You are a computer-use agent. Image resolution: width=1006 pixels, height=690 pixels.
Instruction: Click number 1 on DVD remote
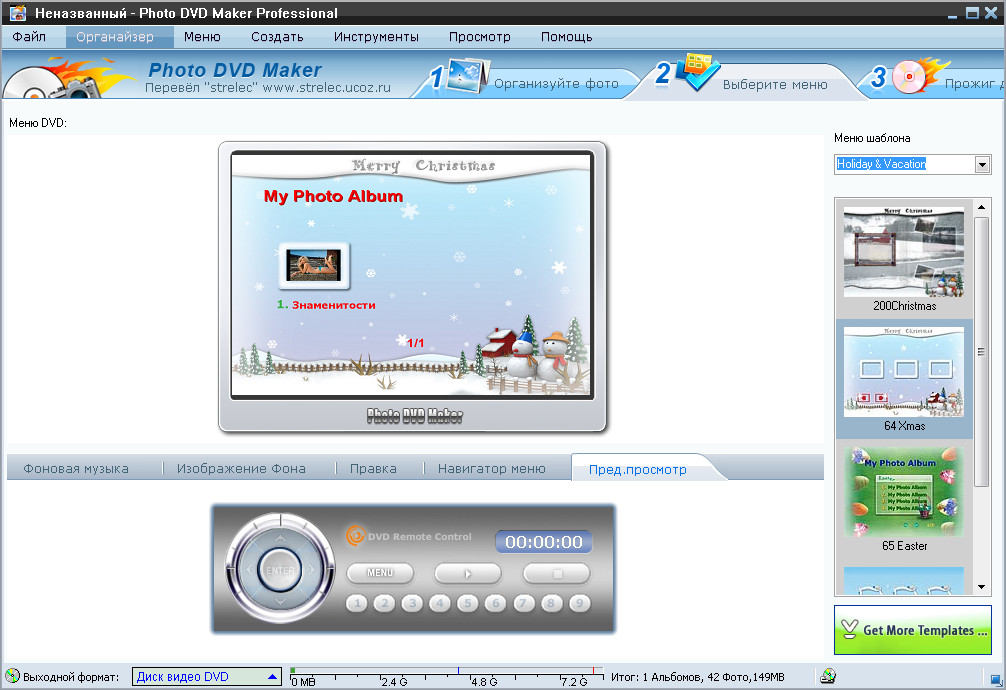357,603
